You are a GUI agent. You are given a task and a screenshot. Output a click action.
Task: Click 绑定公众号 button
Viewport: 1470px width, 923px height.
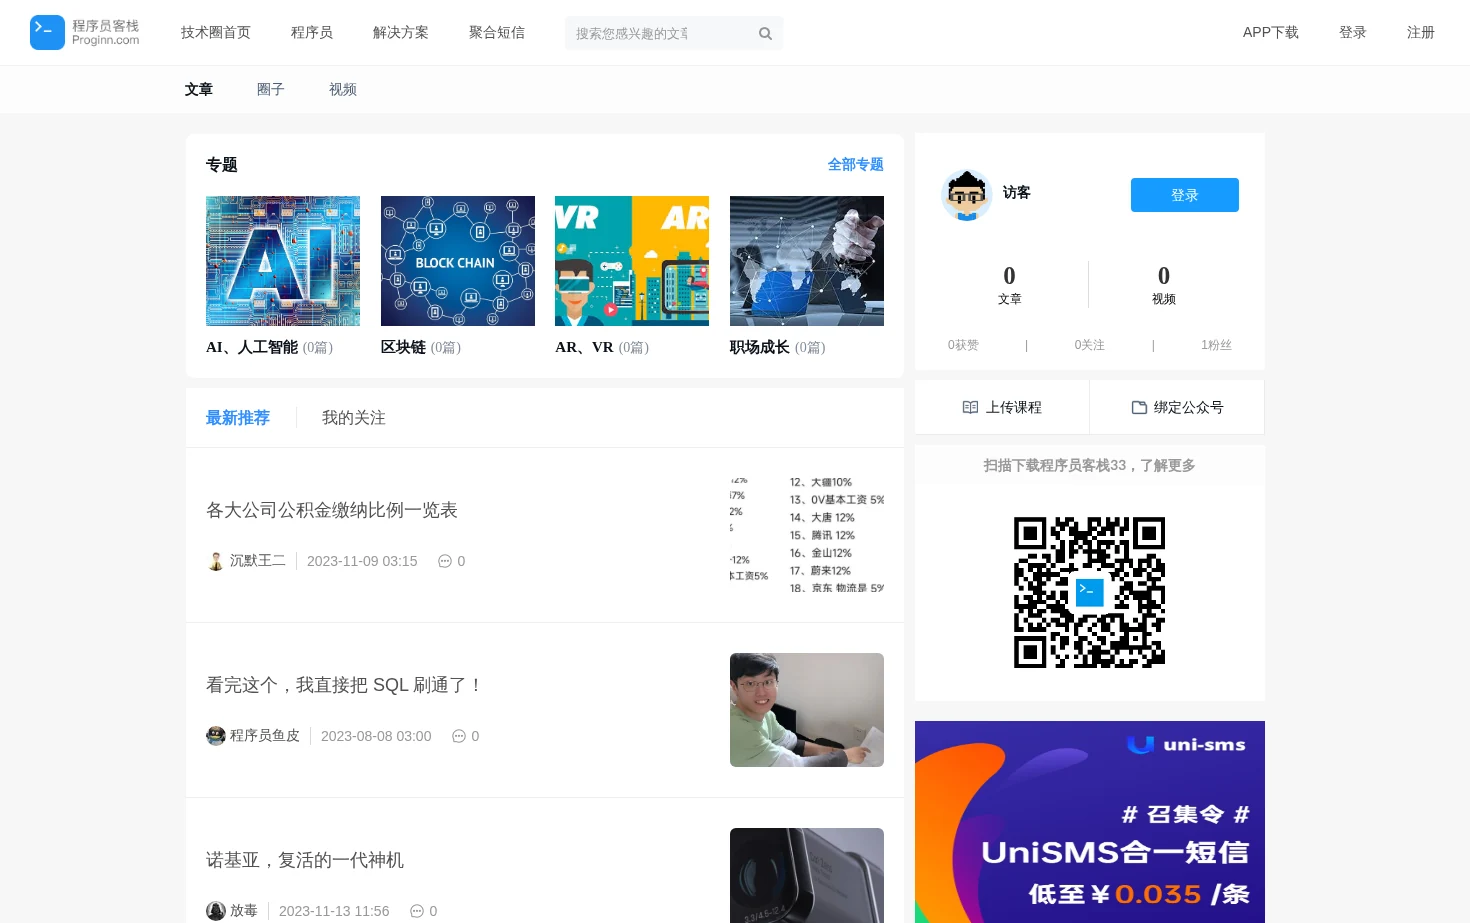coord(1177,407)
